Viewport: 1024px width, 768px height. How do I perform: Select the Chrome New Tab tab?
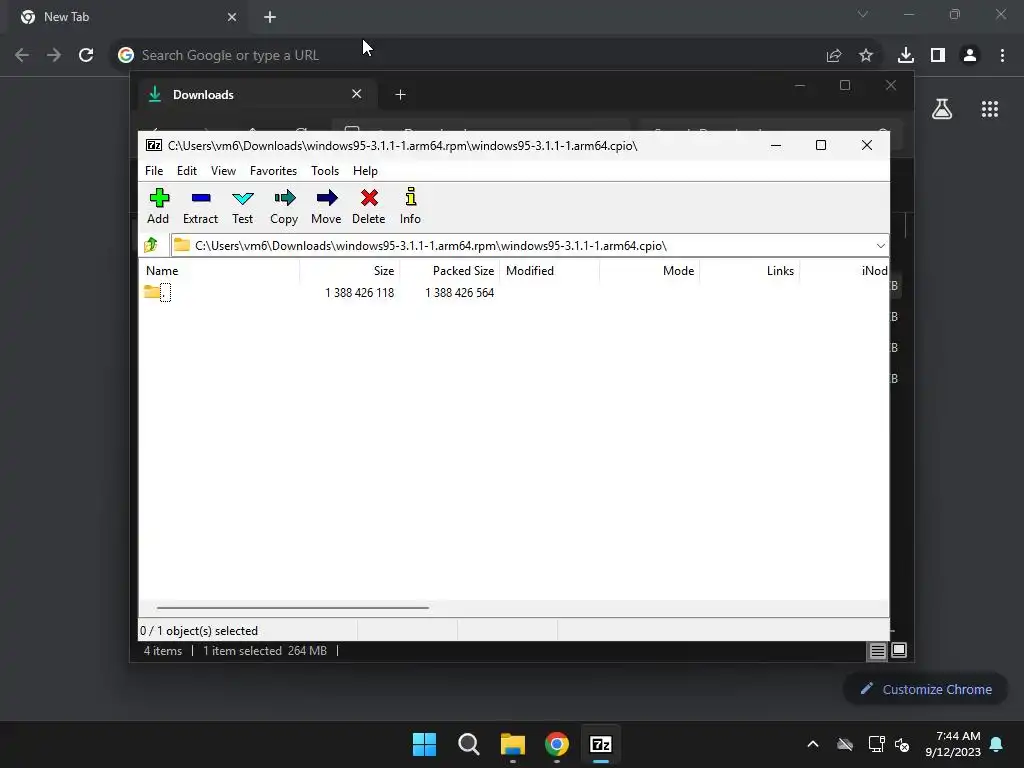127,17
